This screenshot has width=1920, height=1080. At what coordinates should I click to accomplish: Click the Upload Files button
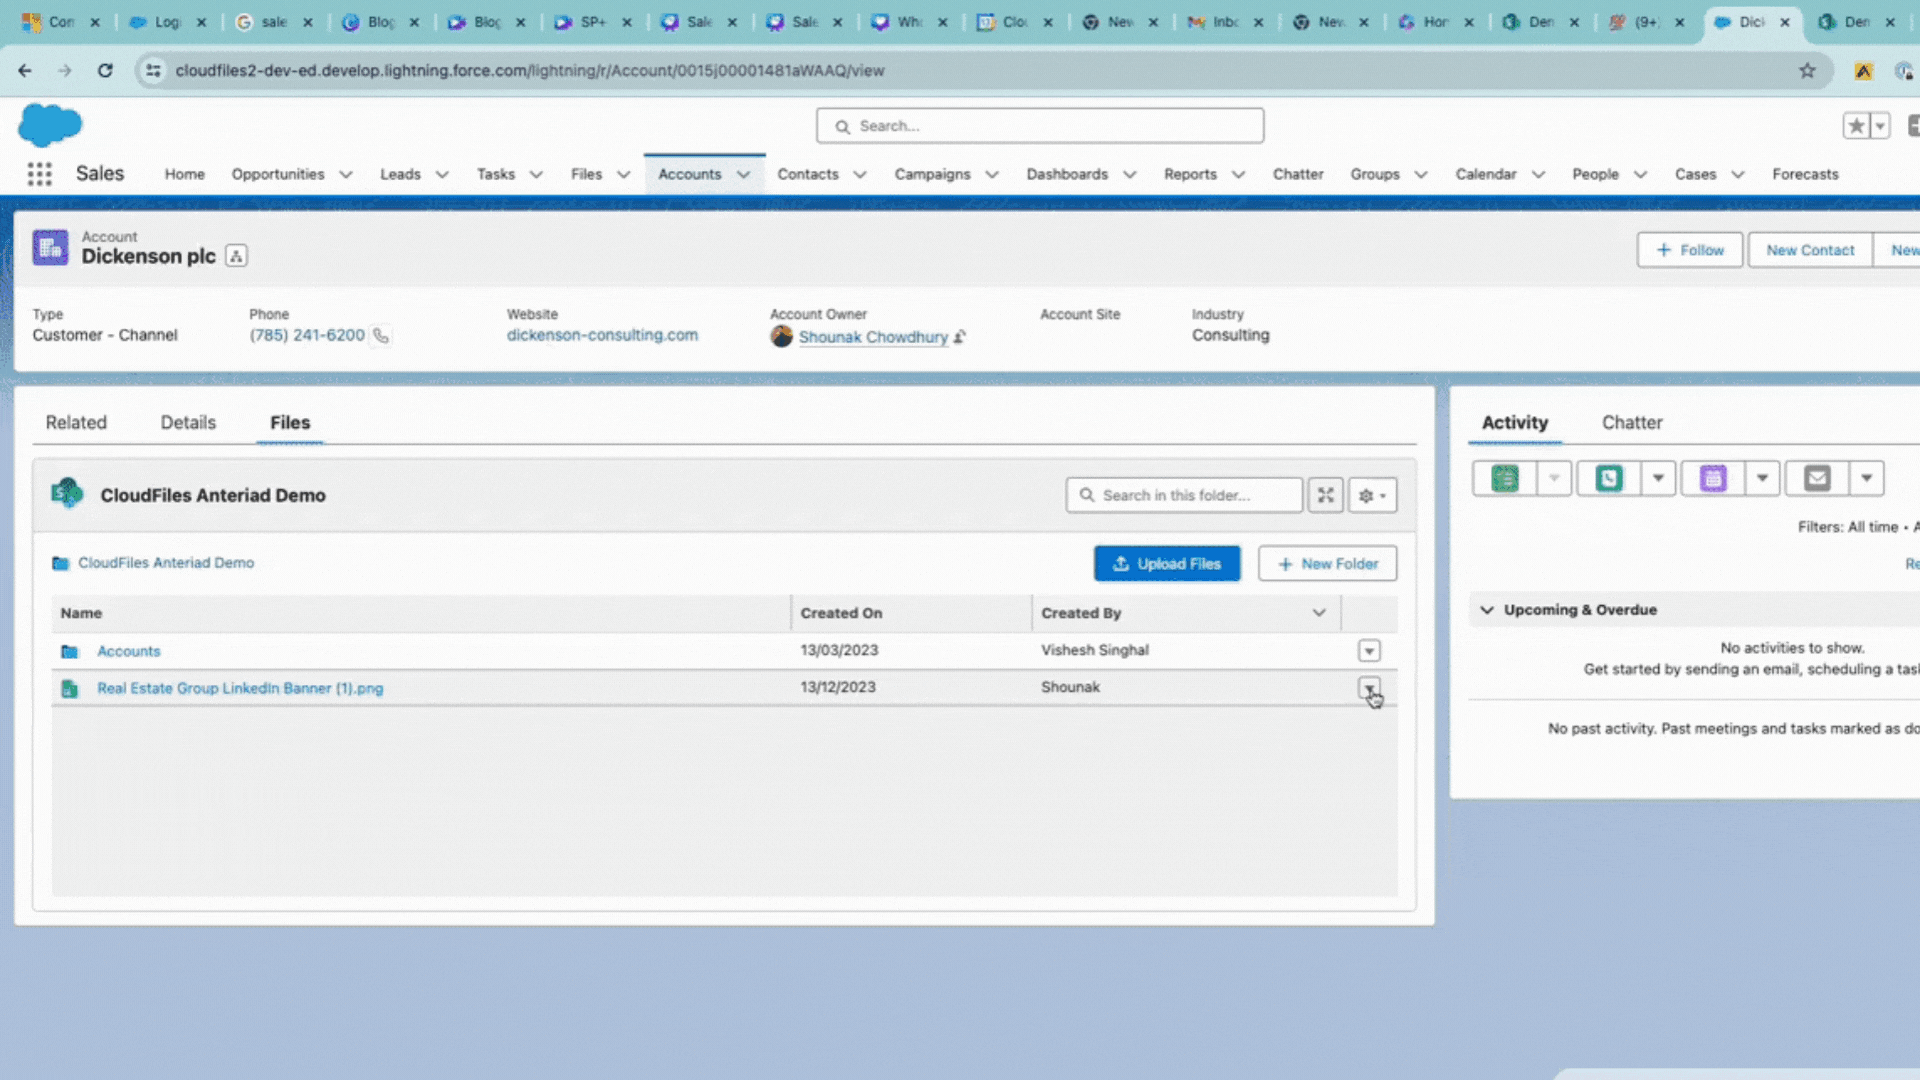pyautogui.click(x=1167, y=564)
